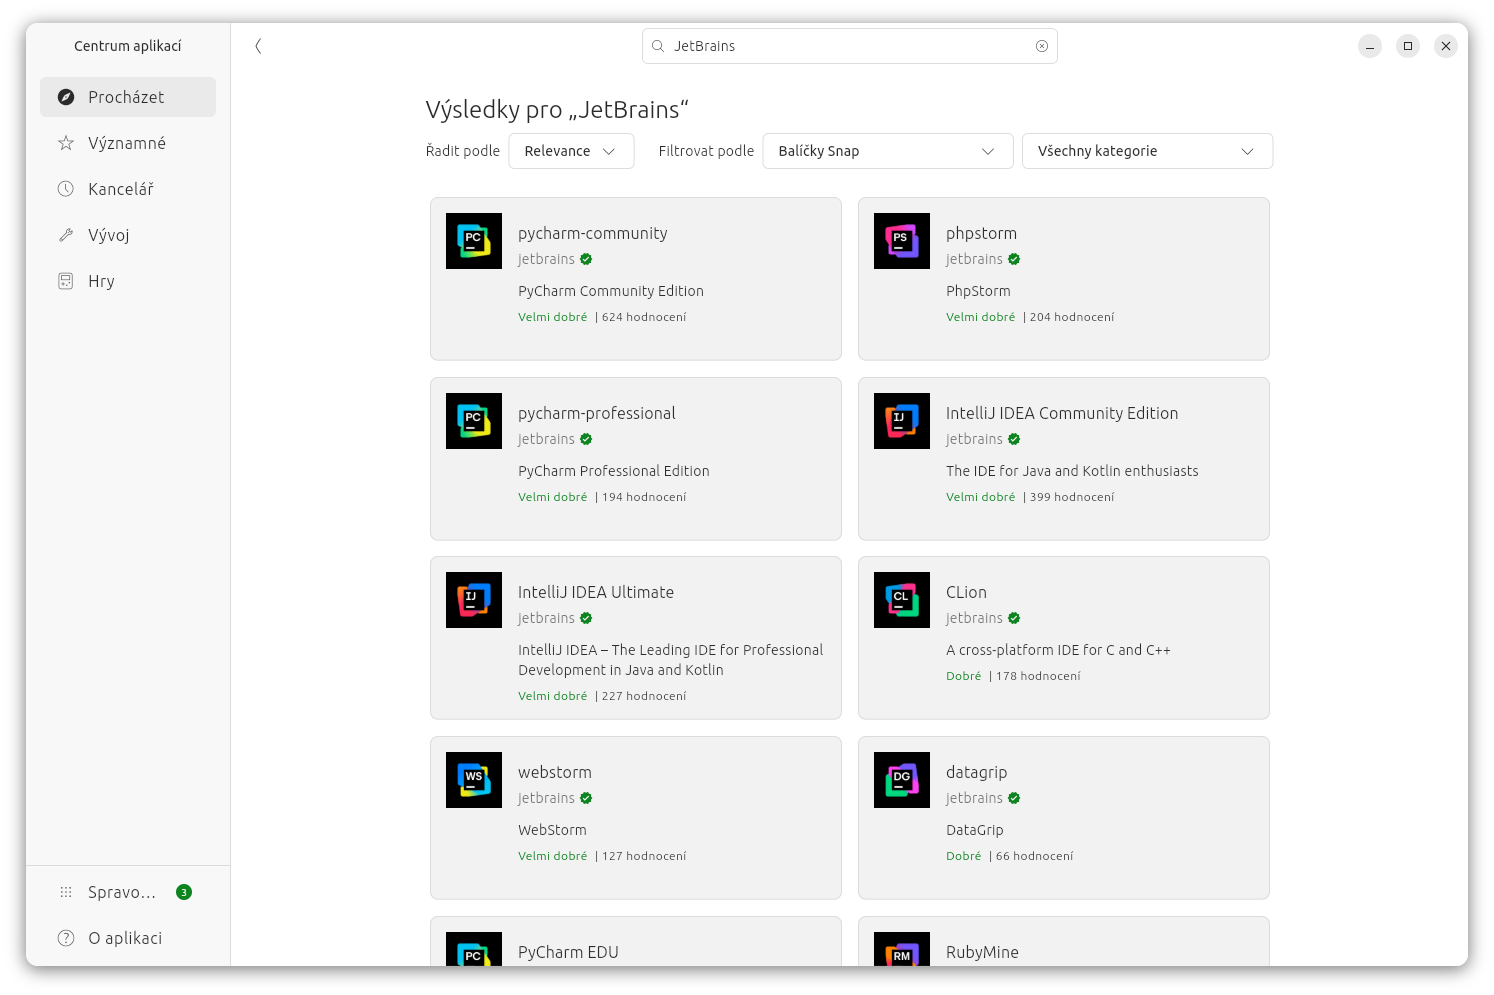
Task: Select the PyCharm EDU icon
Action: [x=473, y=957]
